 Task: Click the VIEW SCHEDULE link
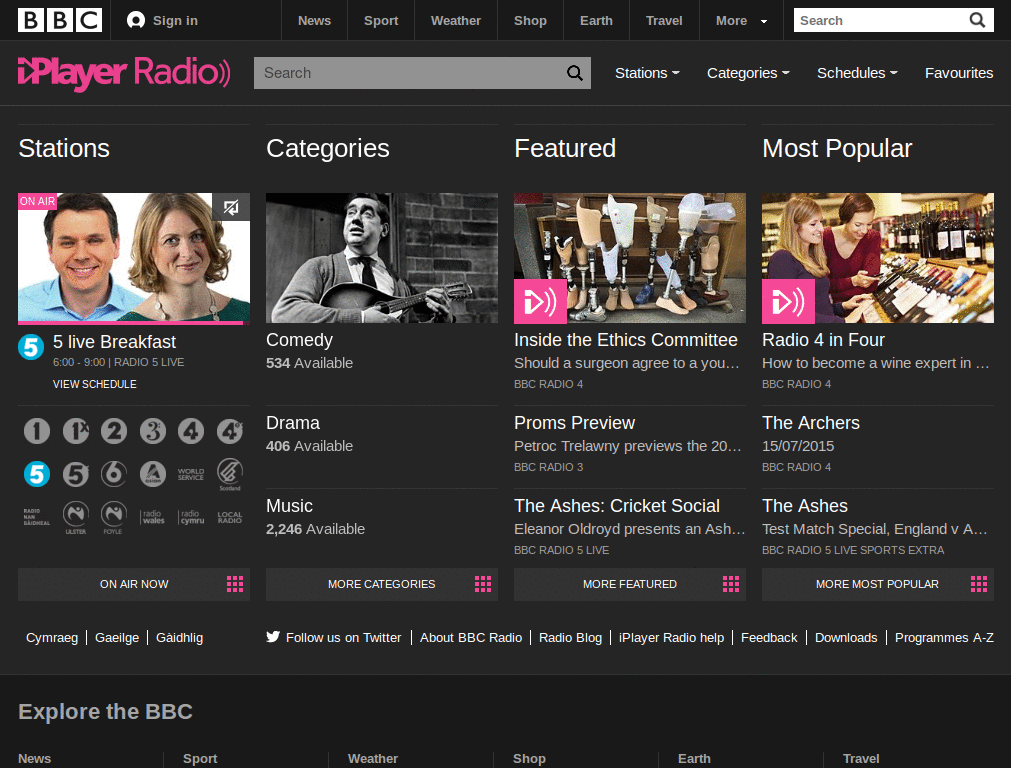pyautogui.click(x=94, y=384)
